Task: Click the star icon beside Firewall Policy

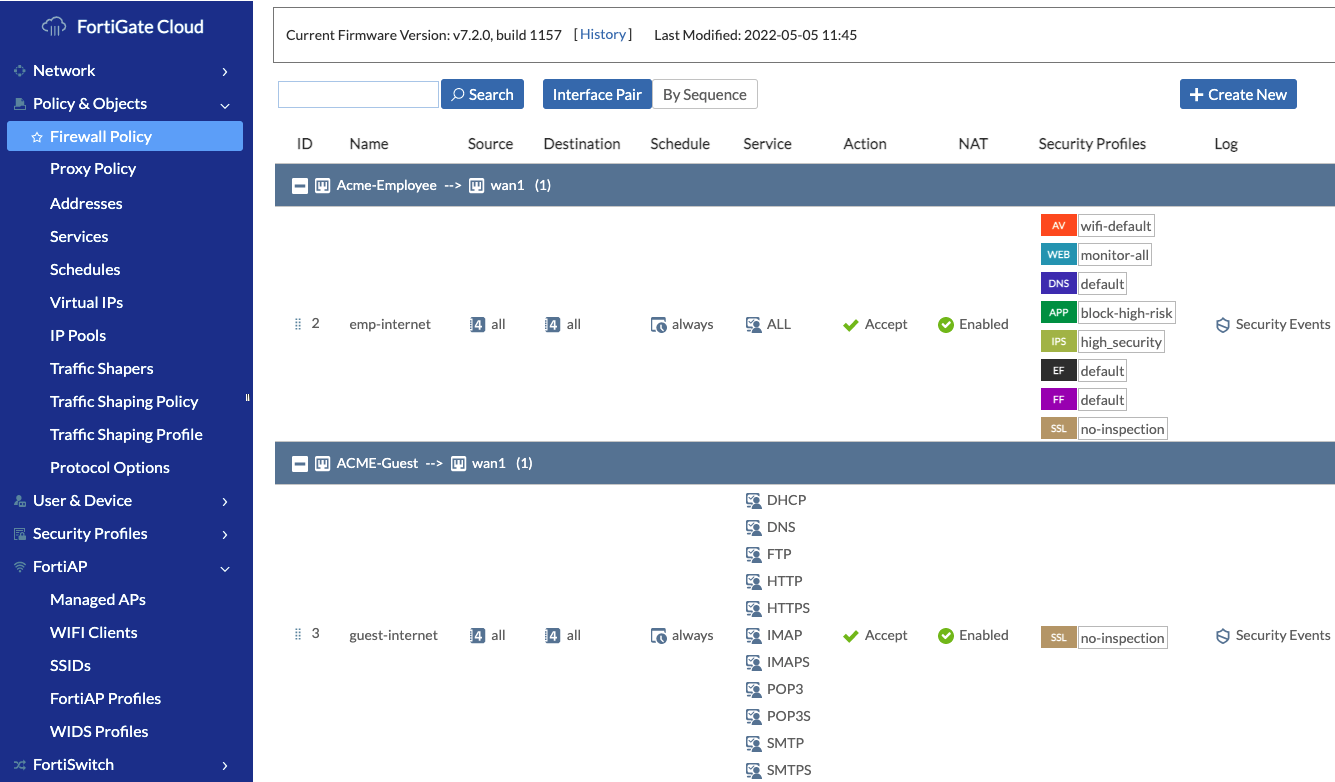Action: point(37,137)
